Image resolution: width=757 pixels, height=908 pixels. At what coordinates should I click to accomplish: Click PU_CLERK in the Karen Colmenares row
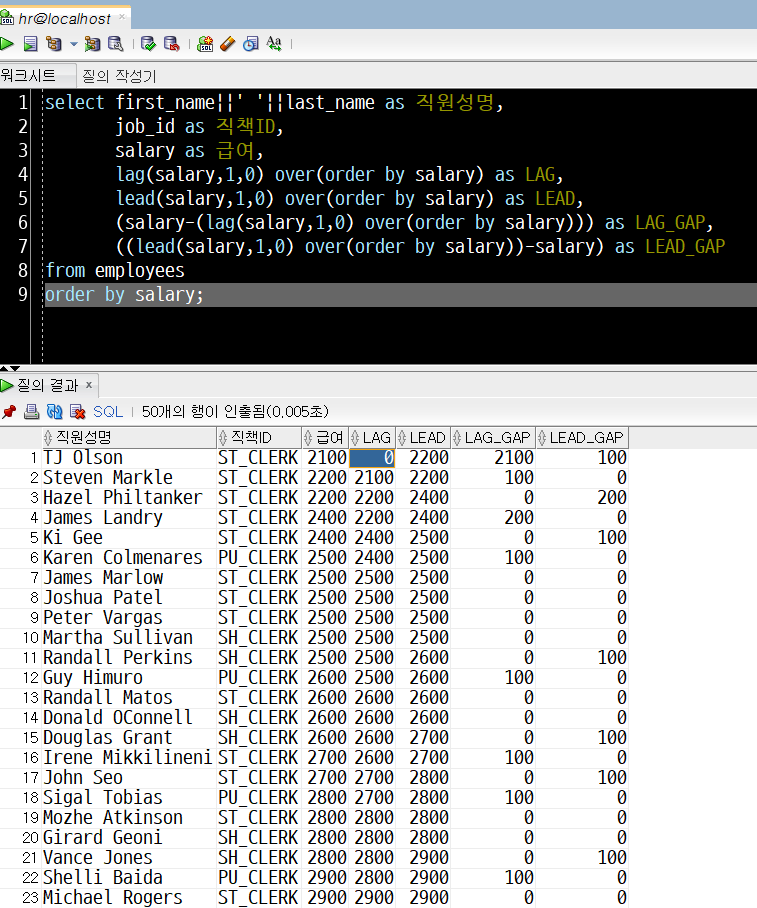(258, 558)
